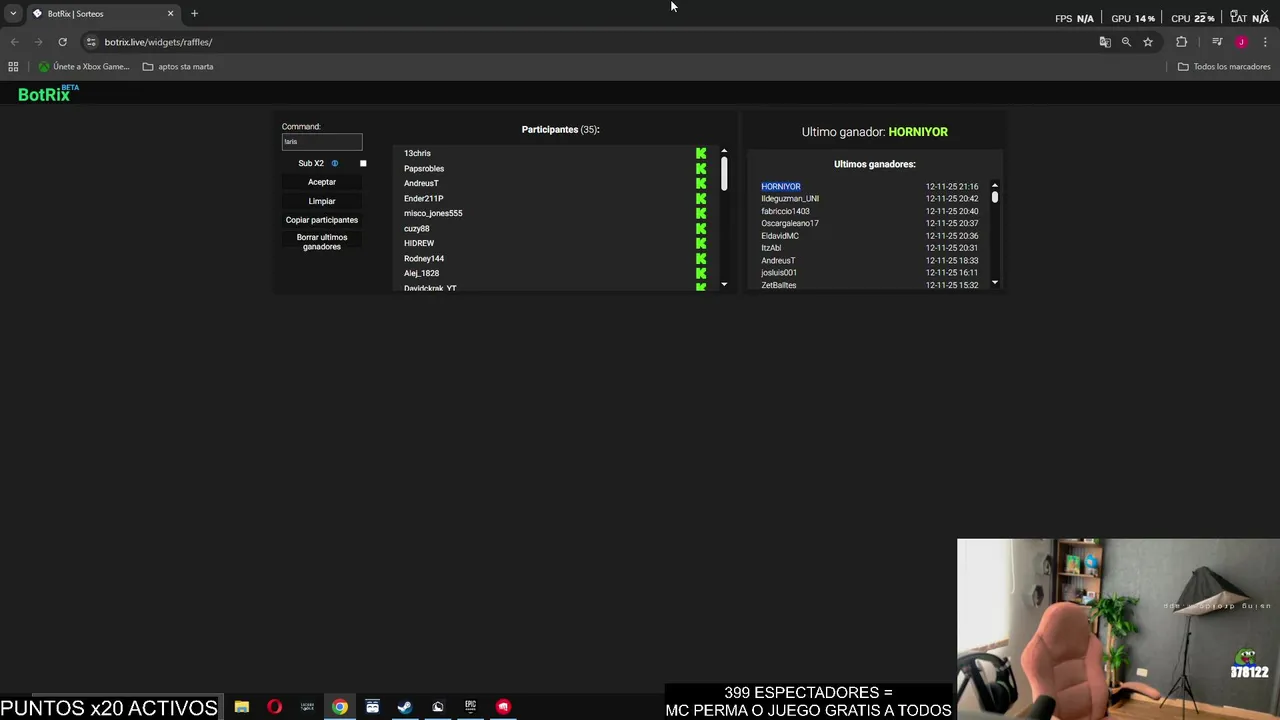Click the zoom magnifier icon in address bar
1280x720 pixels.
click(x=1126, y=42)
